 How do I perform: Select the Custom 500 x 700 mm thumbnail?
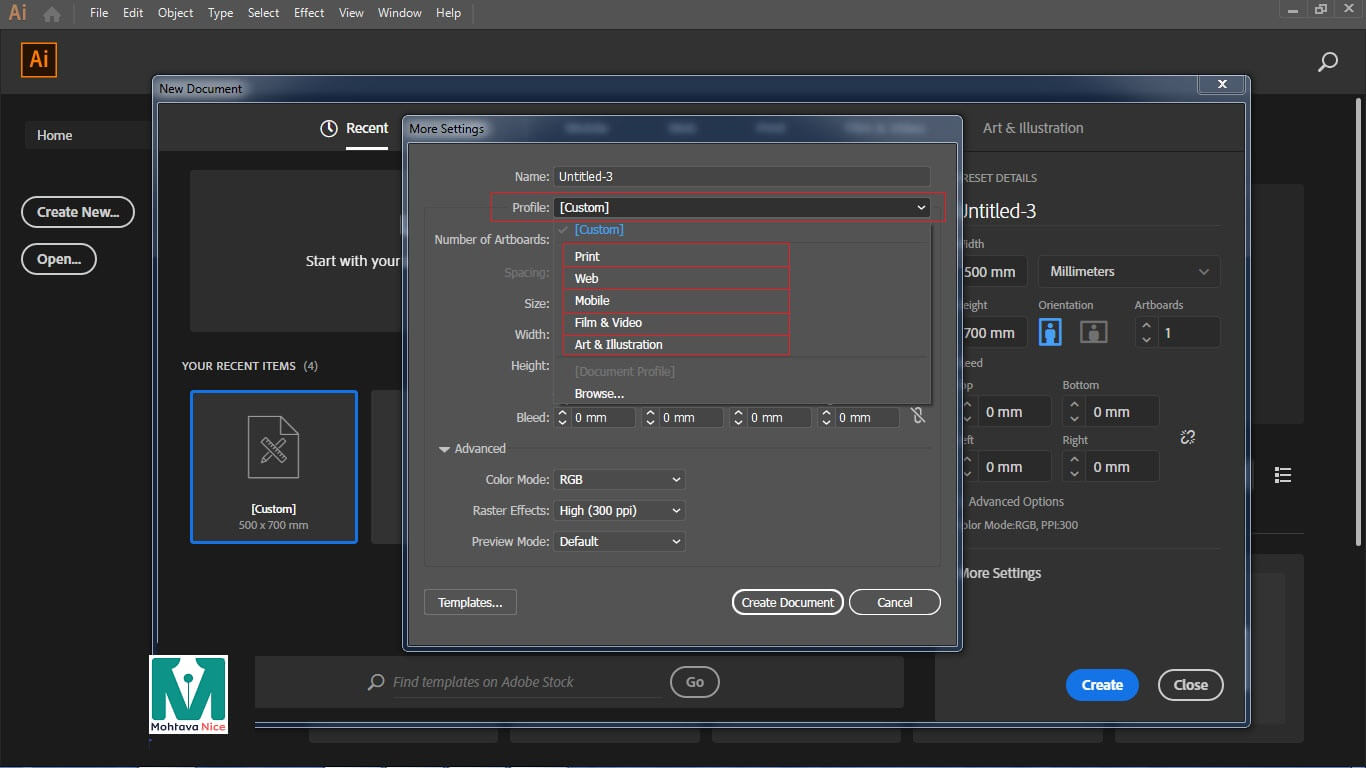pos(274,466)
